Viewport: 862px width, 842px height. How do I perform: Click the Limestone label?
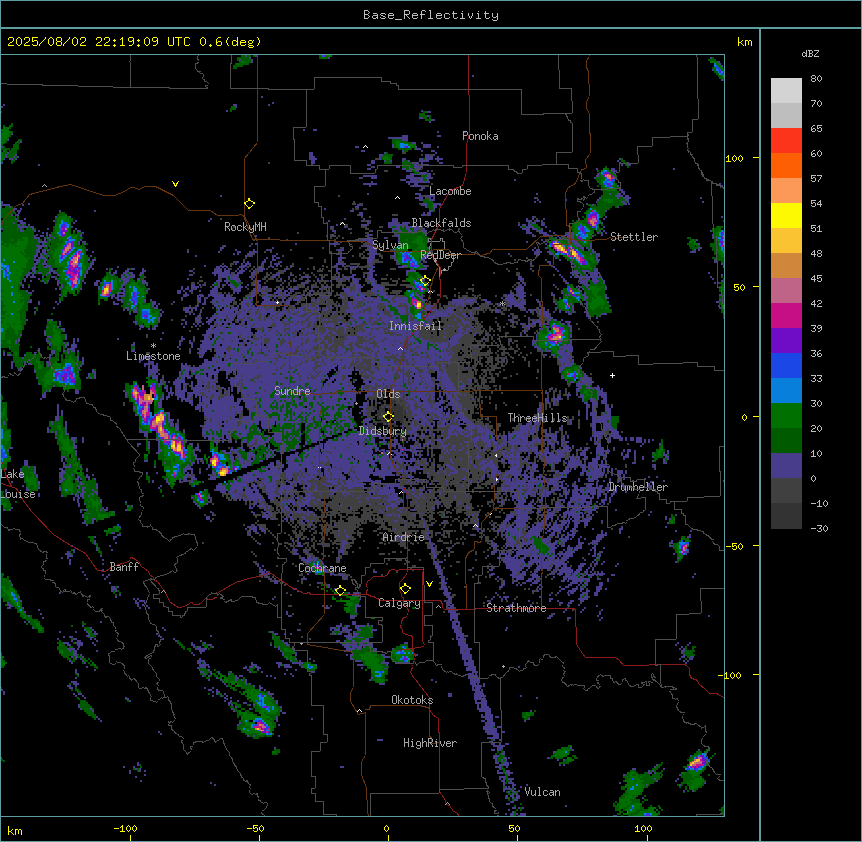[x=153, y=356]
